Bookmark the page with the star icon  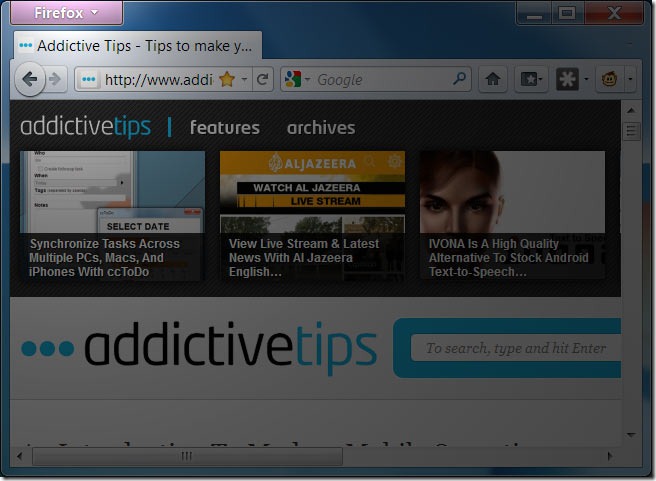click(x=227, y=79)
